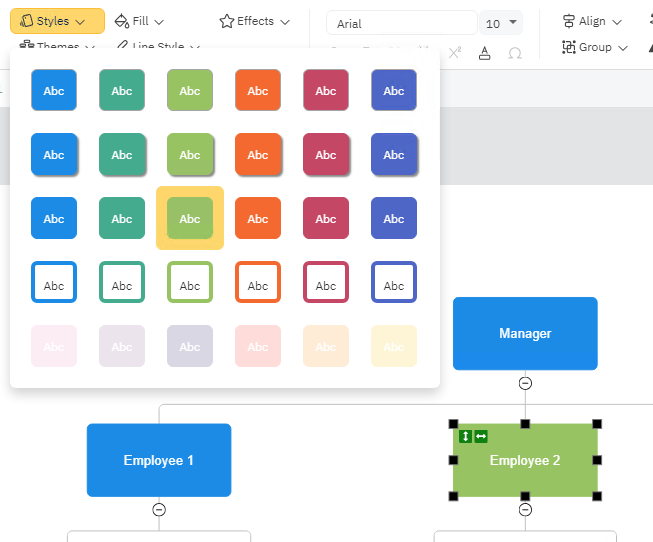Choose the orange outlined Abc style
This screenshot has width=653, height=542.
coord(258,282)
